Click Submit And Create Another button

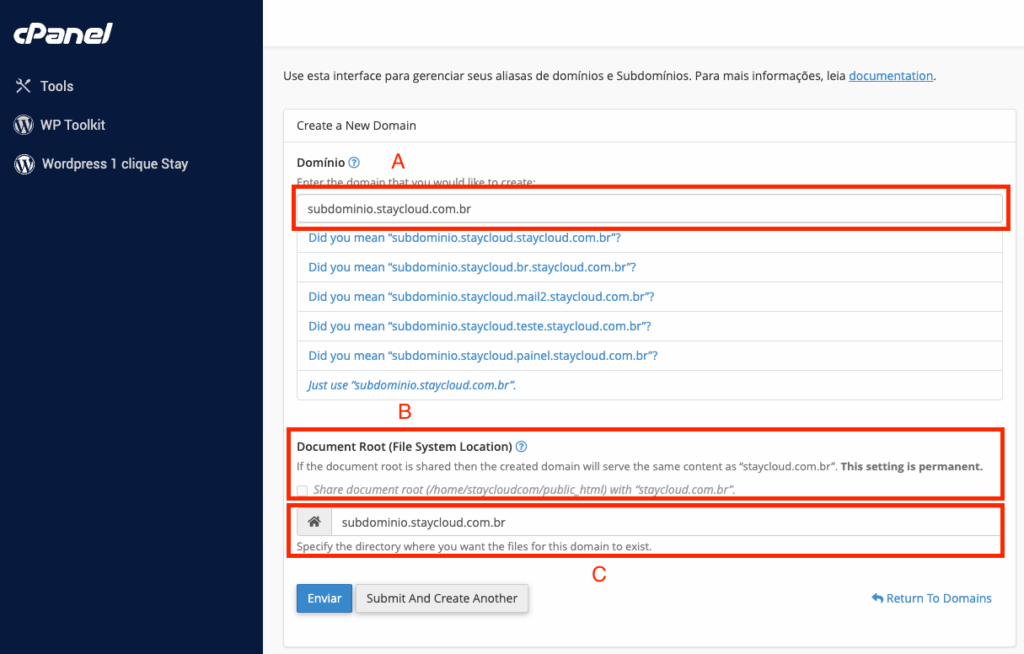pos(441,598)
